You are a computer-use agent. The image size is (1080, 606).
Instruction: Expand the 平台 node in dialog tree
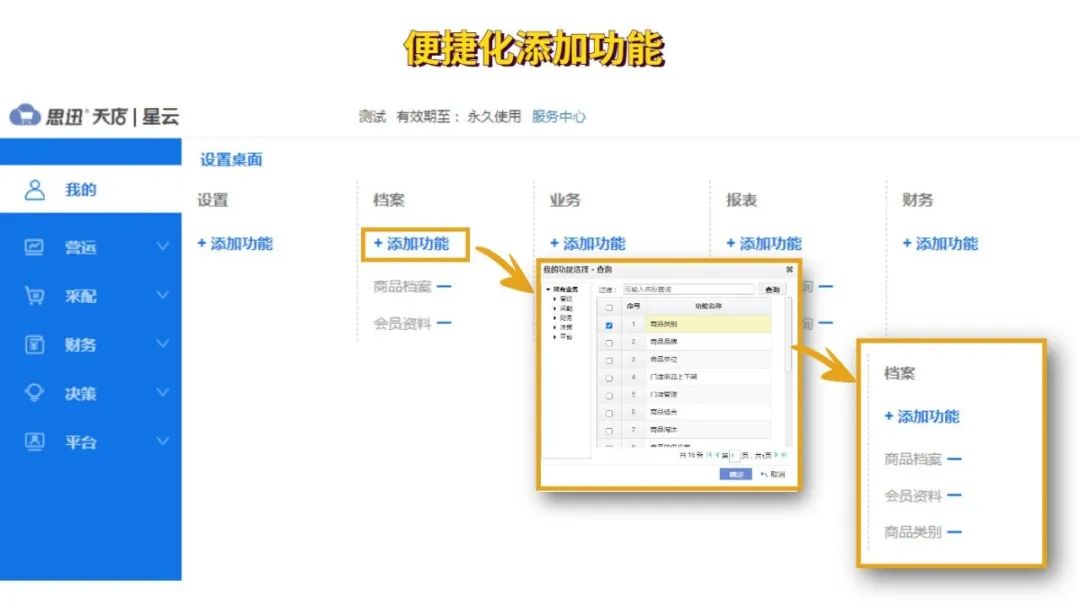(556, 337)
